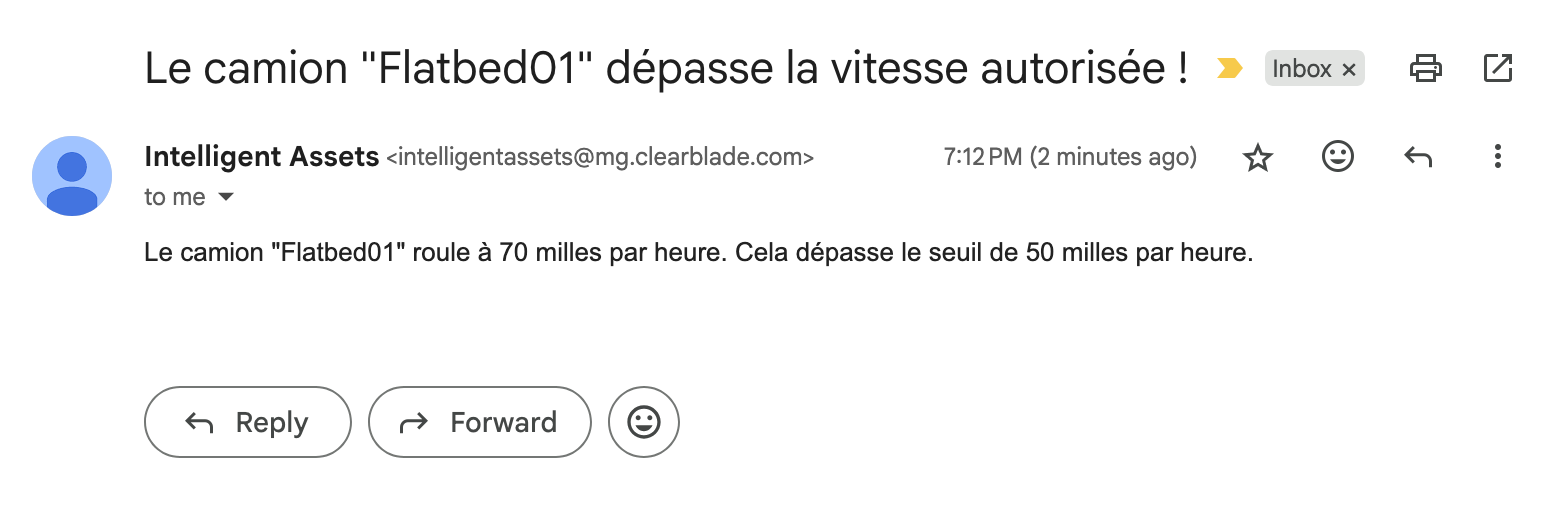Open the email in a new window
This screenshot has height=510, width=1550.
1497,68
